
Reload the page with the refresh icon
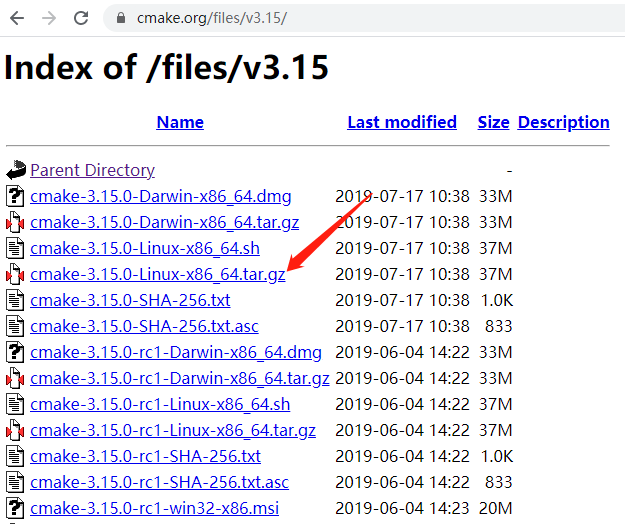pyautogui.click(x=81, y=18)
